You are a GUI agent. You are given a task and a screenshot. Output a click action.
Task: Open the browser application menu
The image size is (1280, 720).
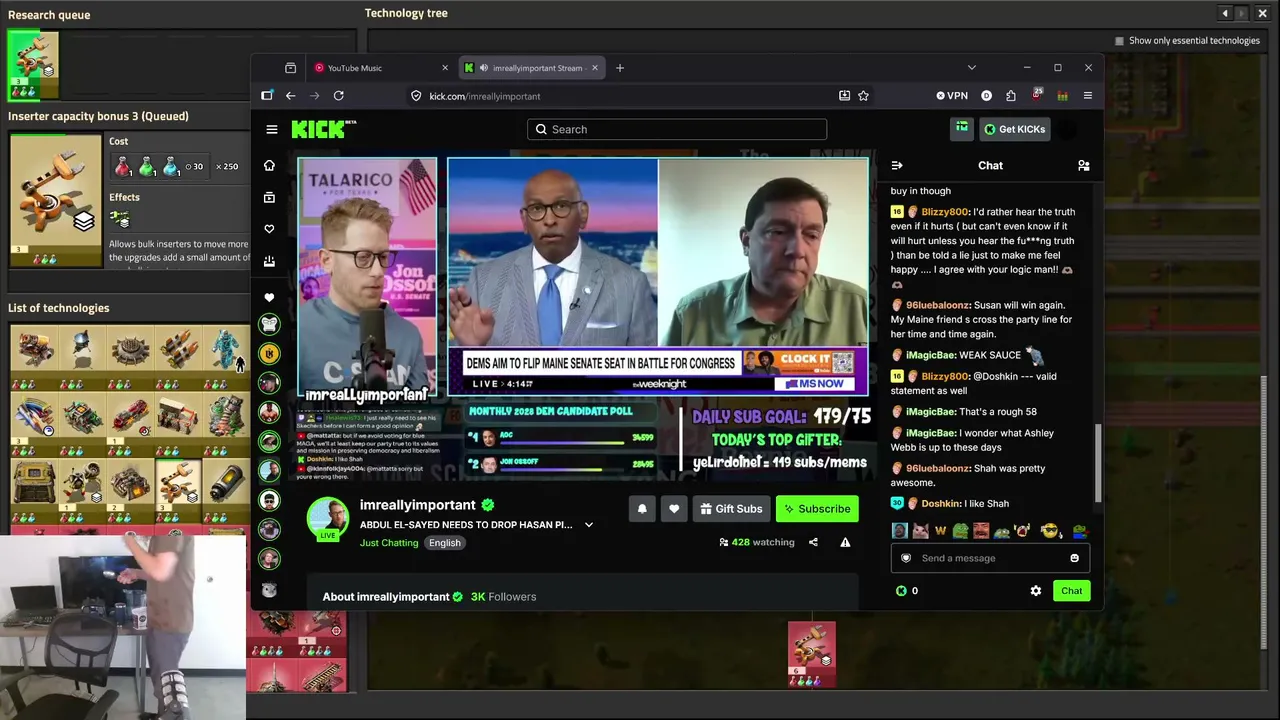pos(1087,96)
